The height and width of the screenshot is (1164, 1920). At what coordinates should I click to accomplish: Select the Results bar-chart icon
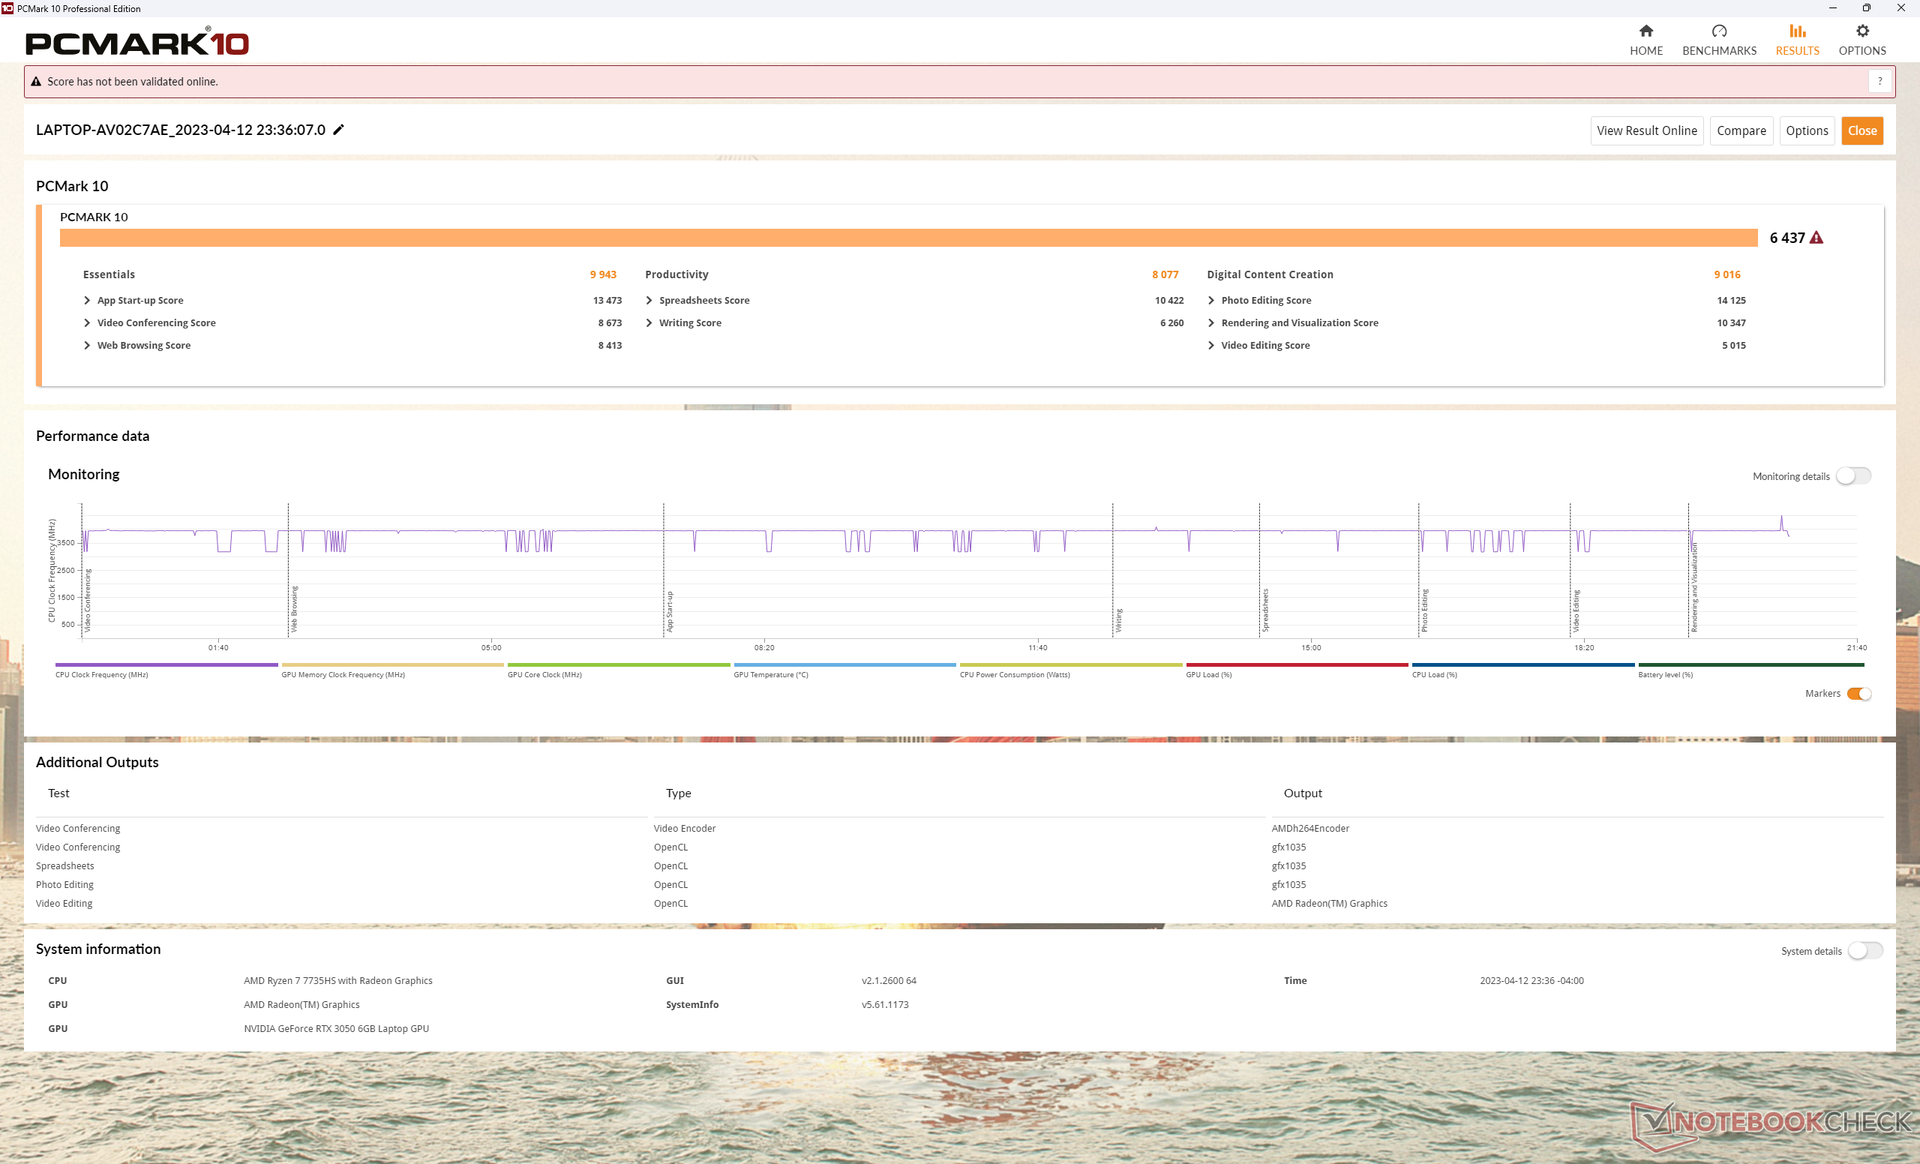[1797, 31]
